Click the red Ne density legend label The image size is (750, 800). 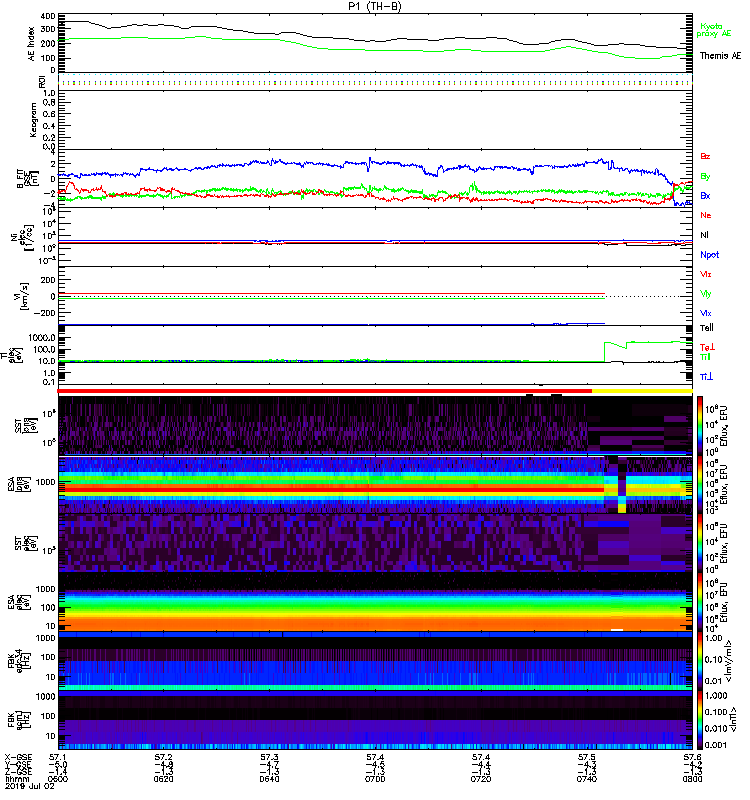click(706, 215)
